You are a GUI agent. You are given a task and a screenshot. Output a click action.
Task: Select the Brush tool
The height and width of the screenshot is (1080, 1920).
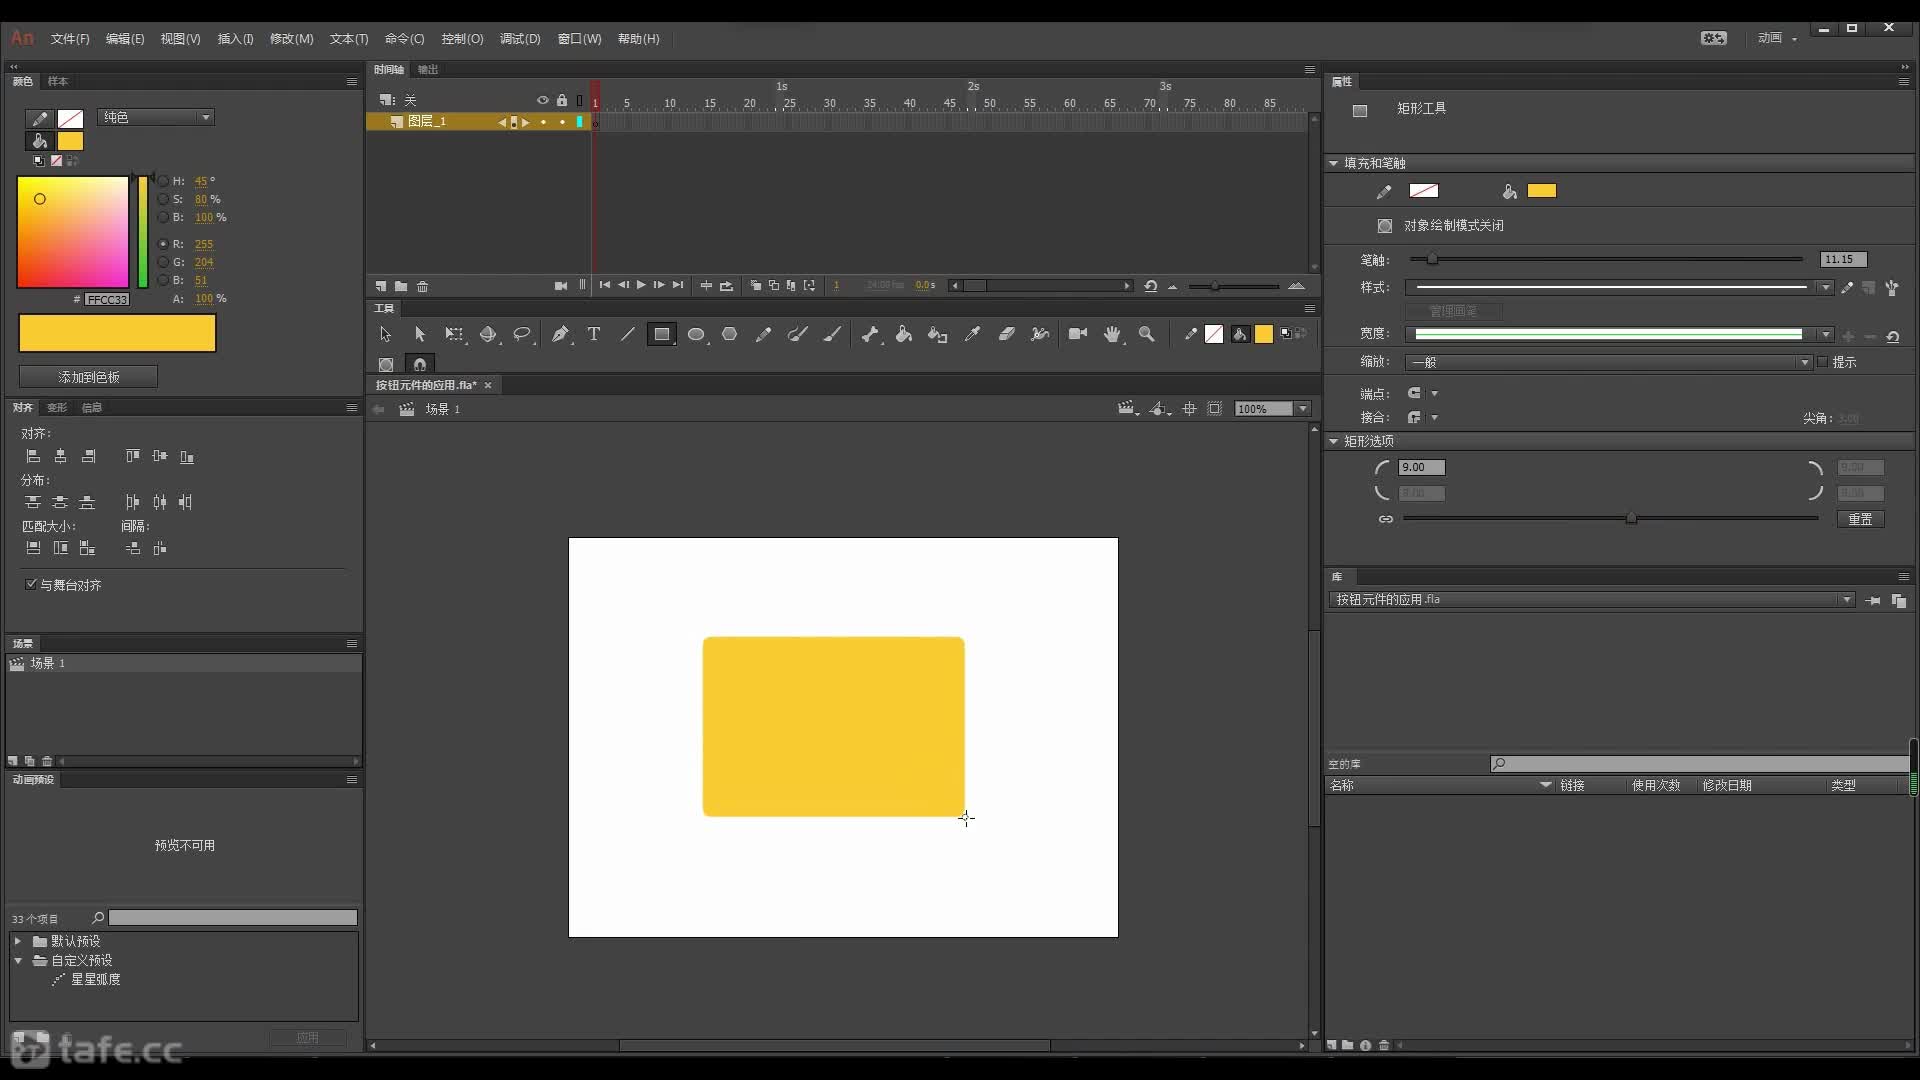pyautogui.click(x=831, y=334)
